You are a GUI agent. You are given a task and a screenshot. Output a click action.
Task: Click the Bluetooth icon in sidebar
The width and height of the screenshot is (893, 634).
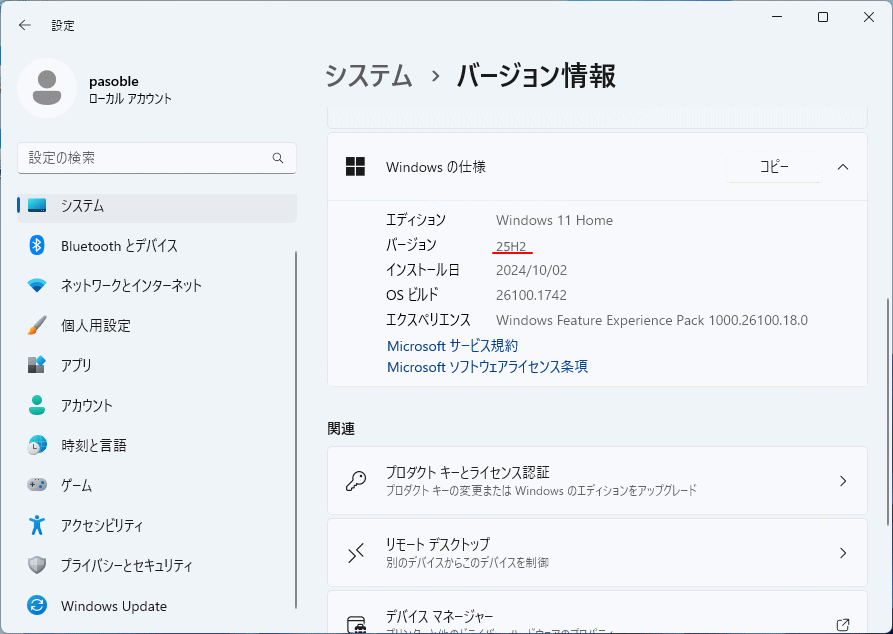37,245
